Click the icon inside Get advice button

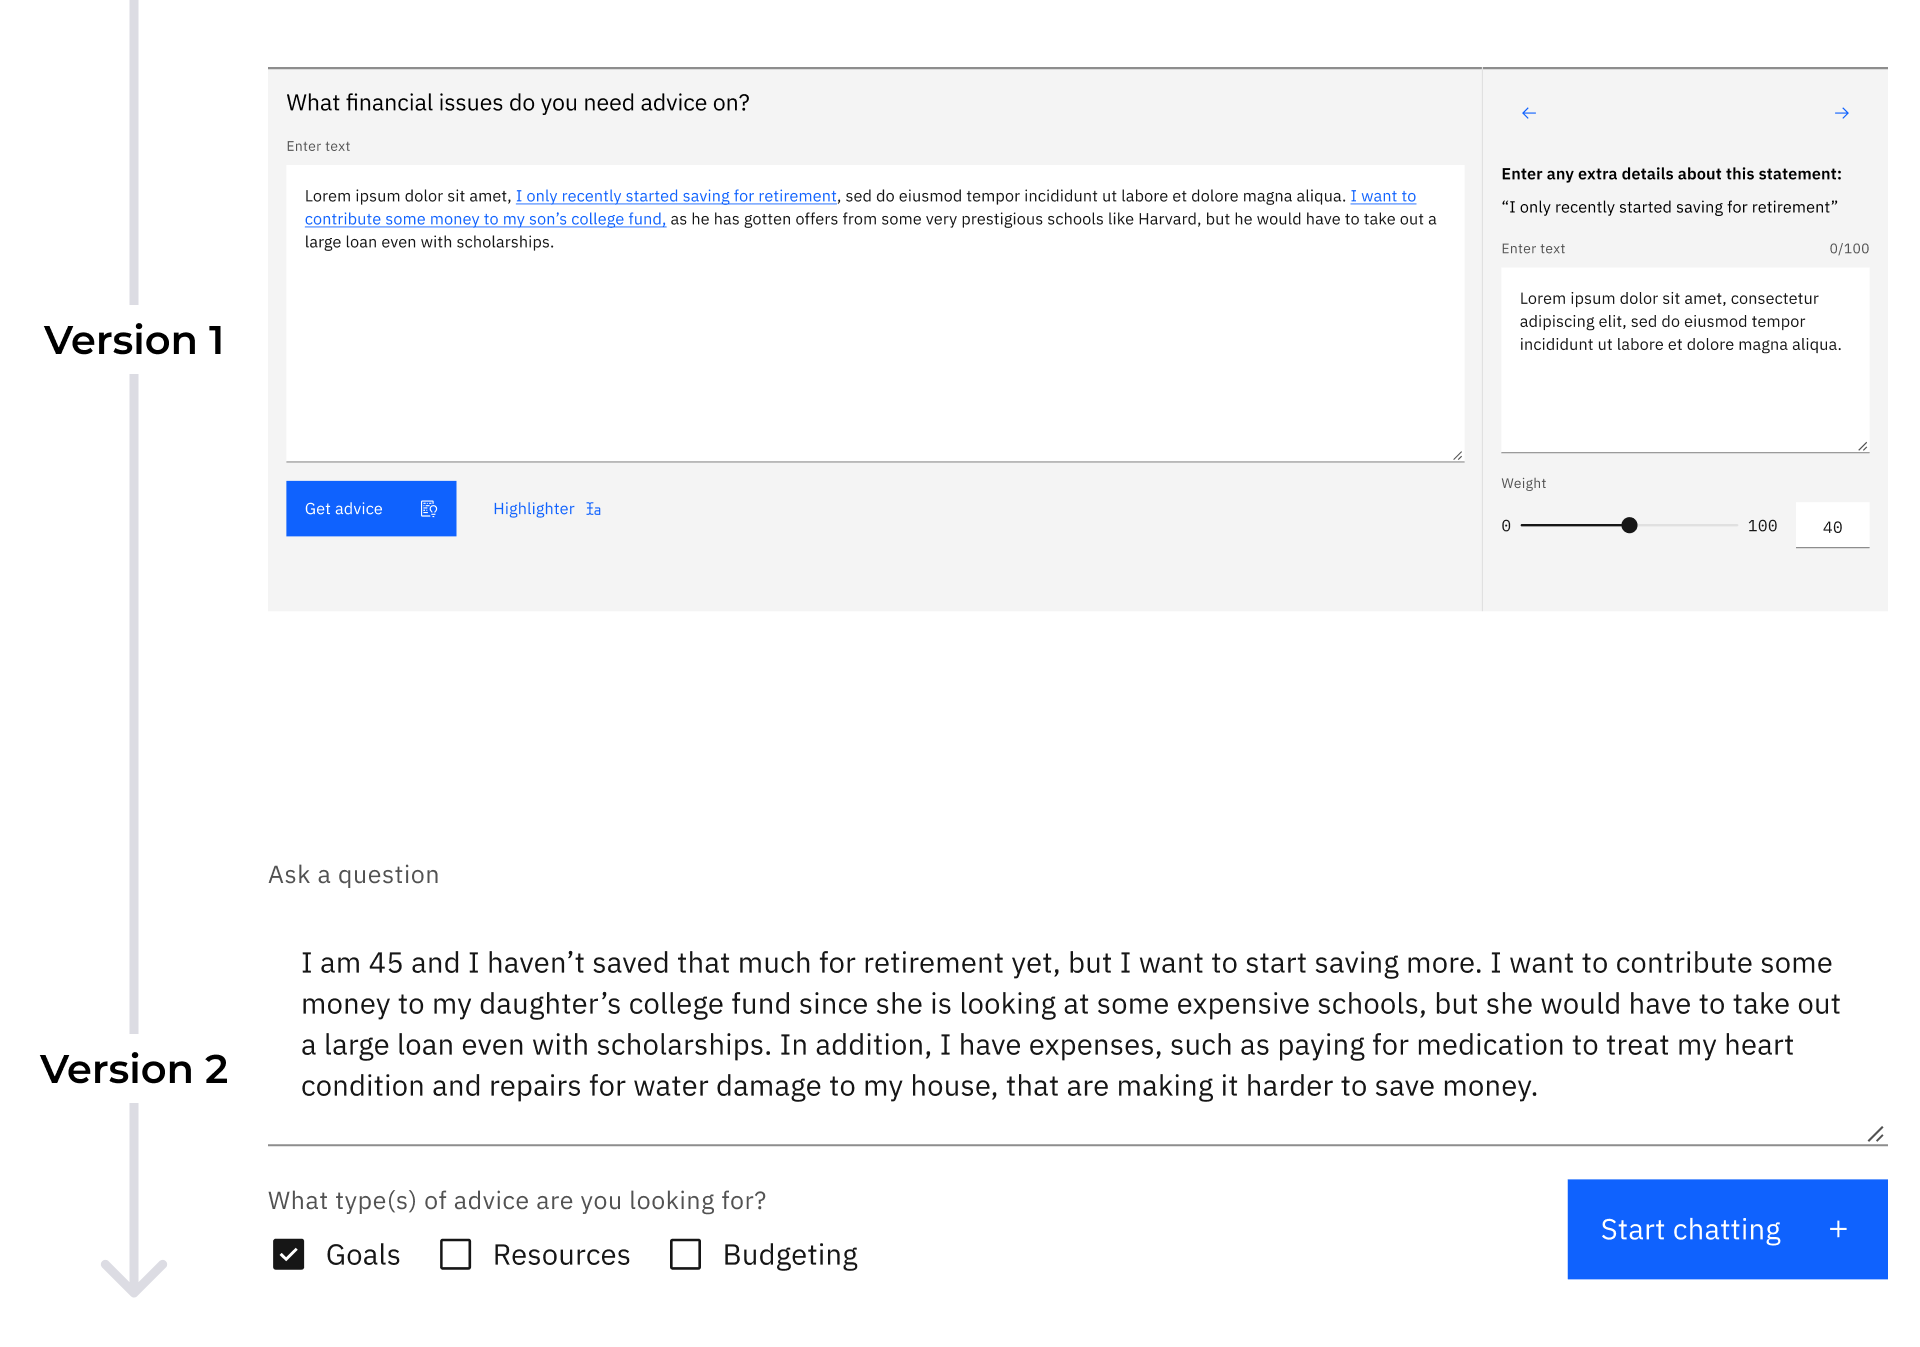[429, 509]
